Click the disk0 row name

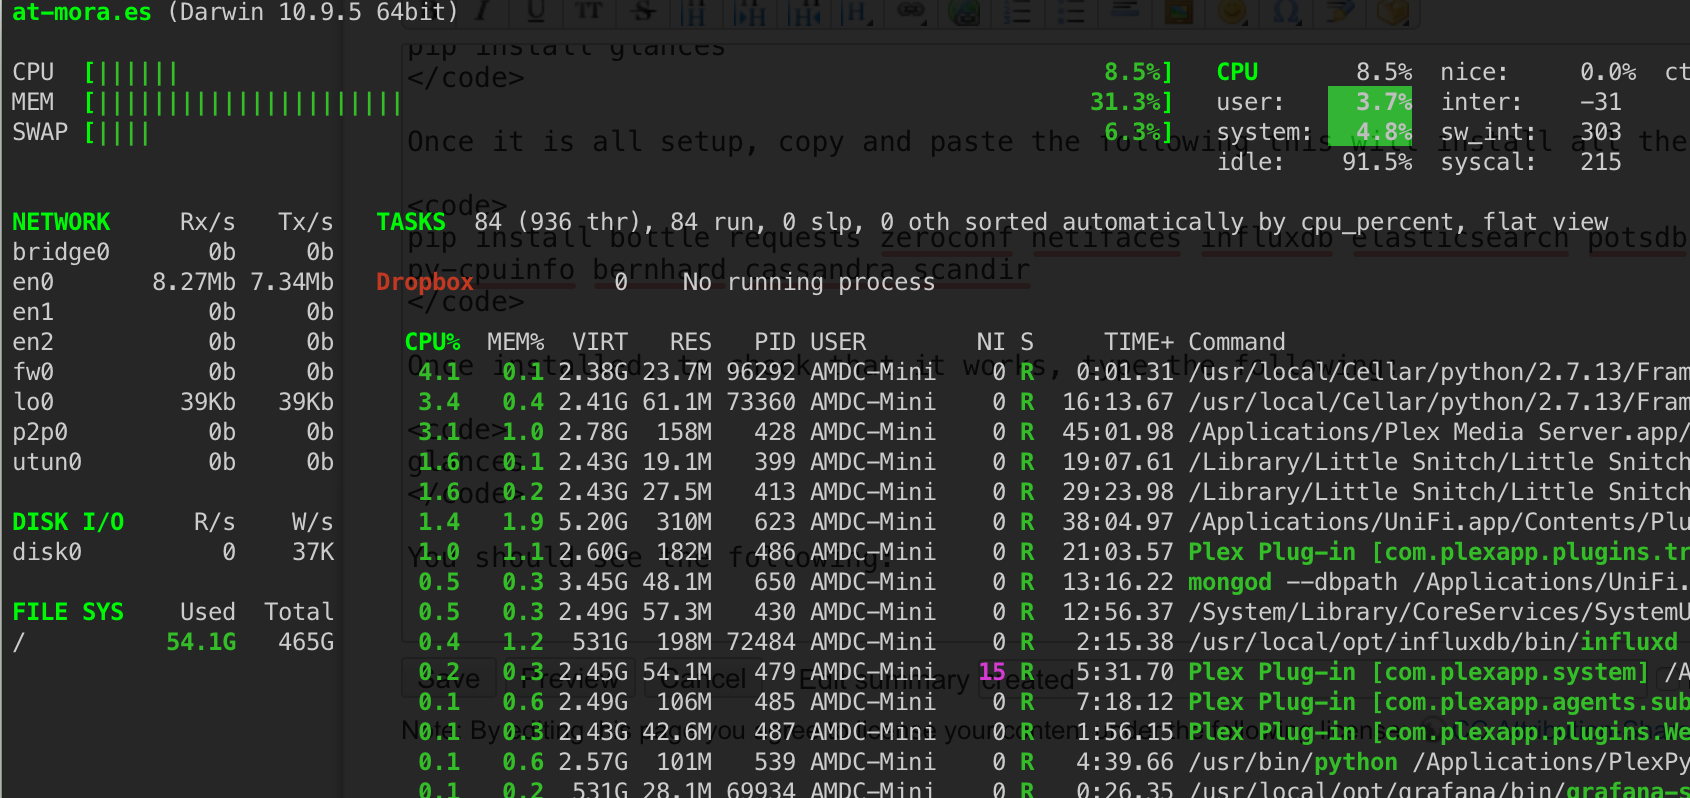47,552
